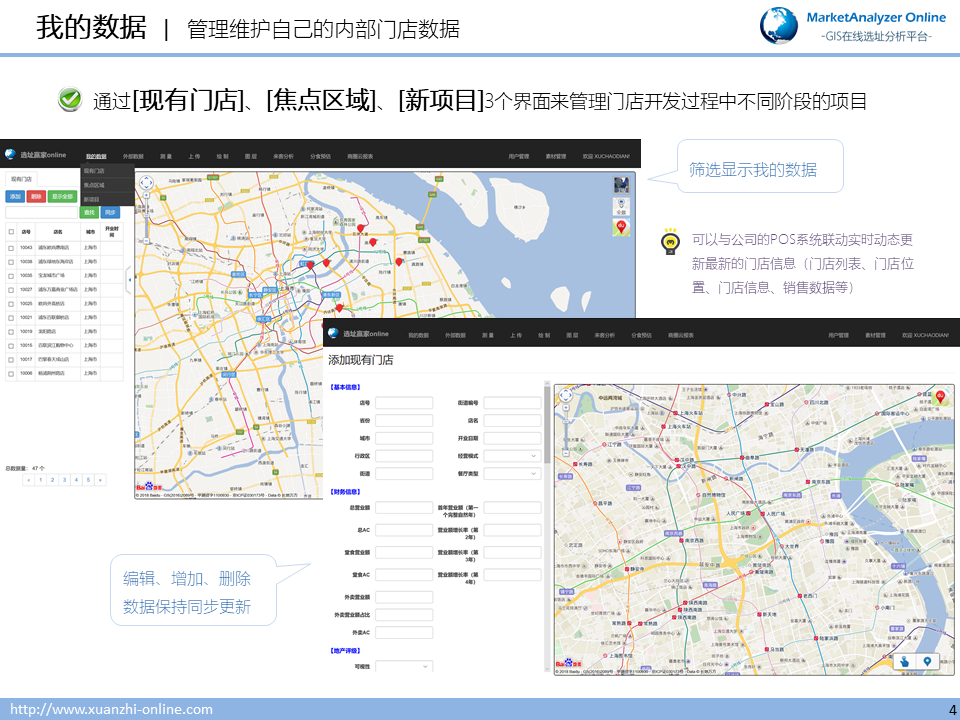Viewport: 960px width, 720px height.
Task: Click the lightbulb tip icon beside the POS text
Action: 670,242
